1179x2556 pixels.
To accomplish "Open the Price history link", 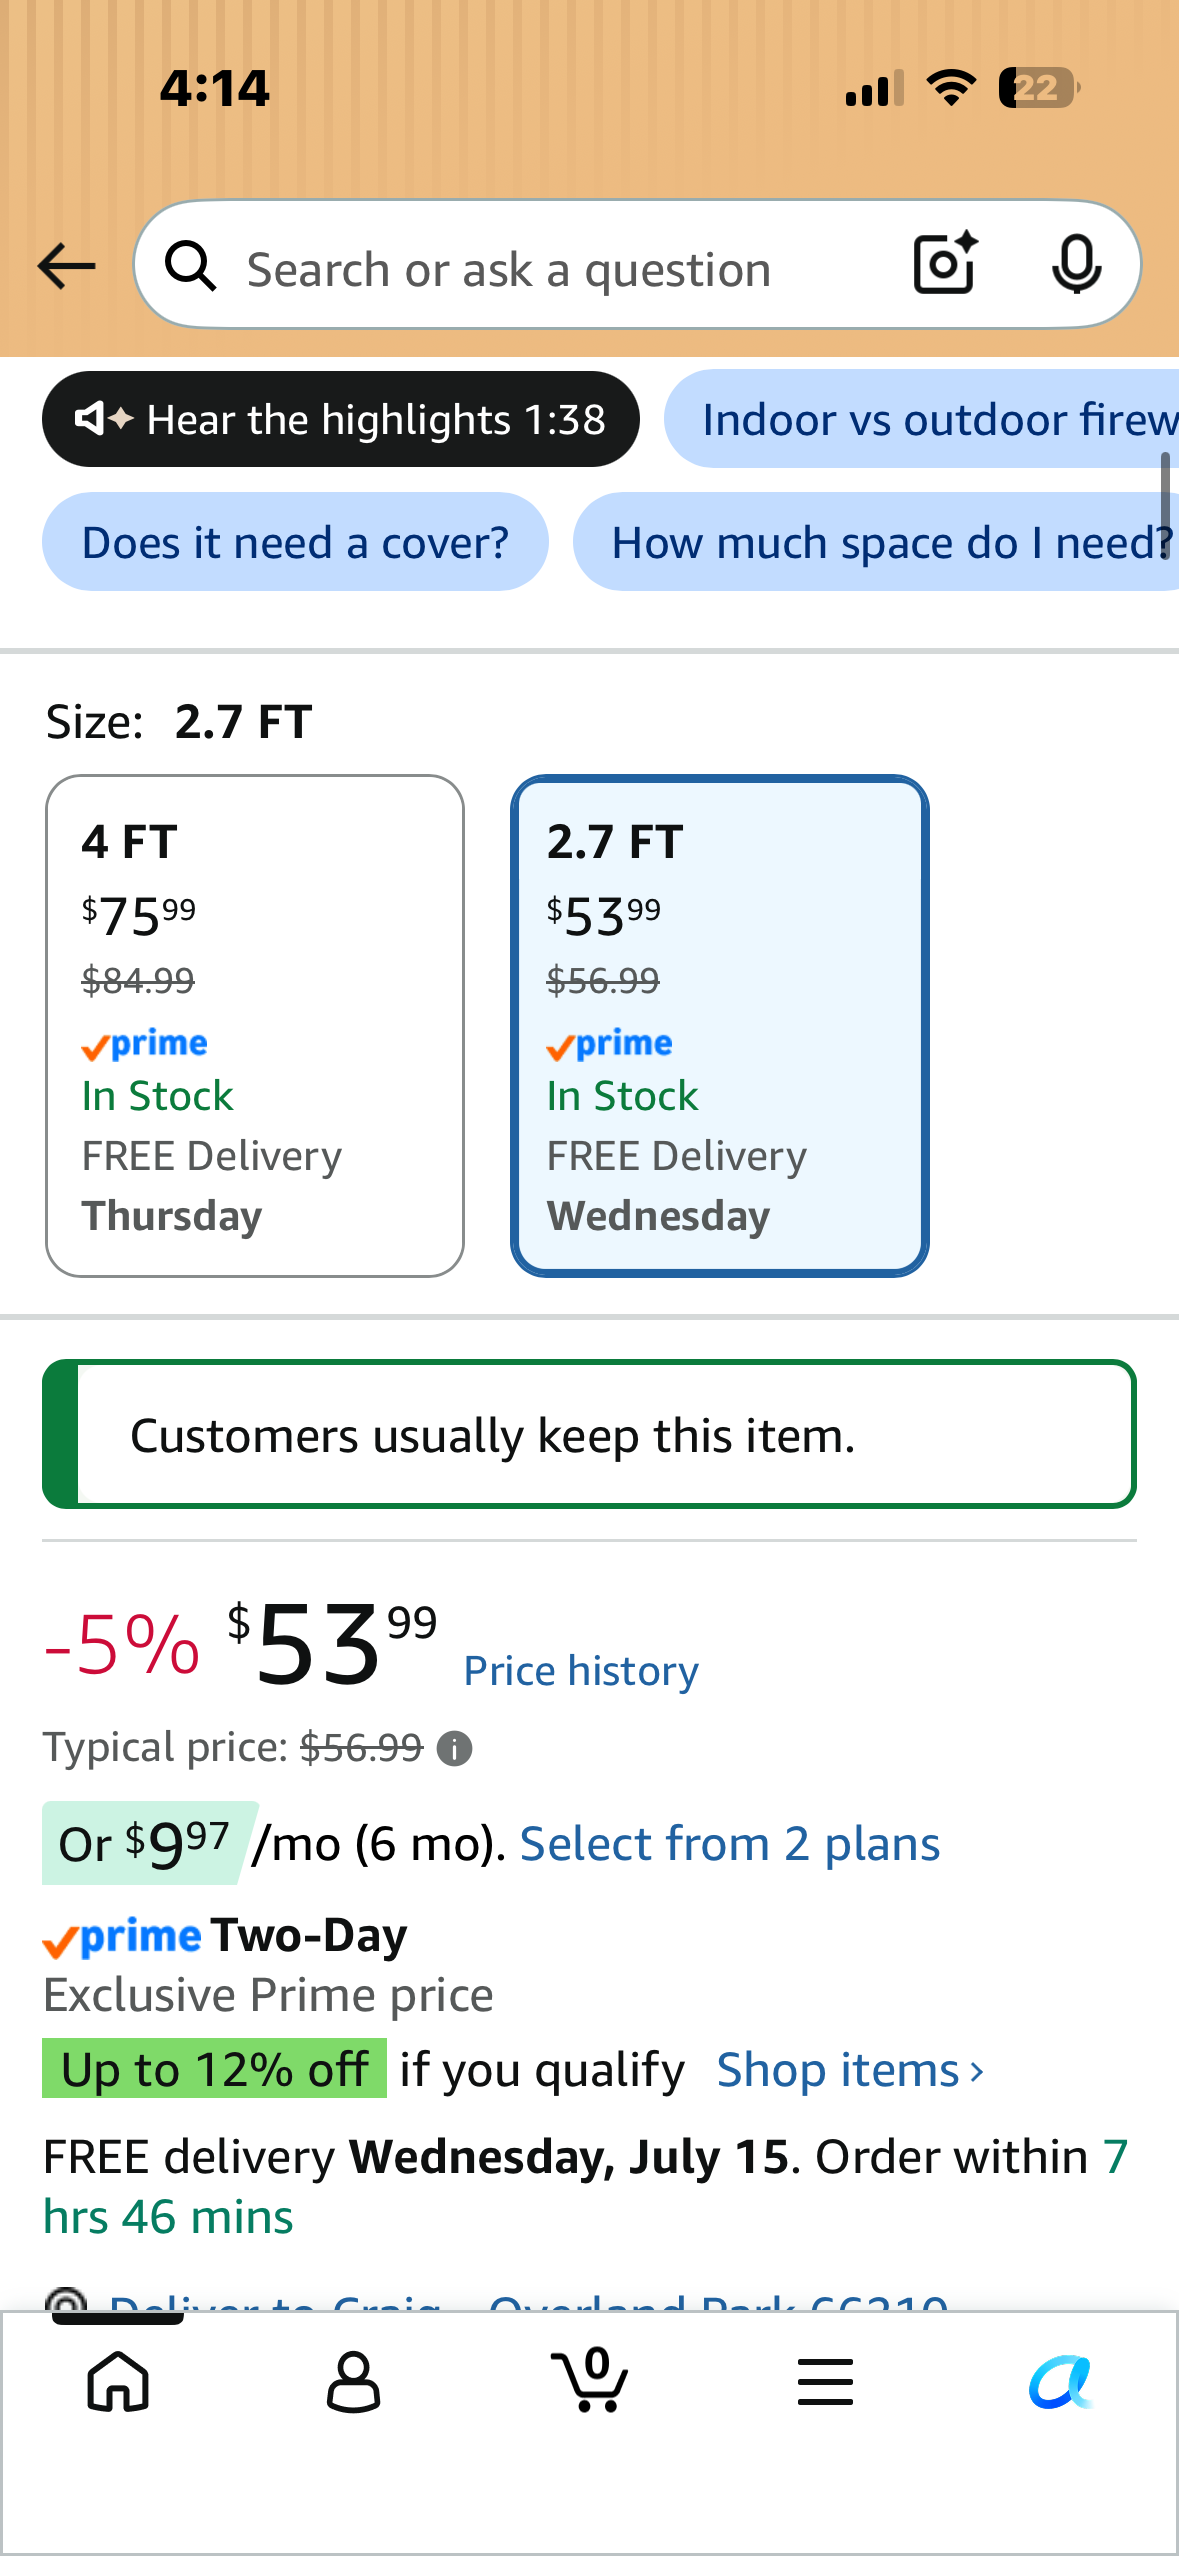I will (x=581, y=1671).
